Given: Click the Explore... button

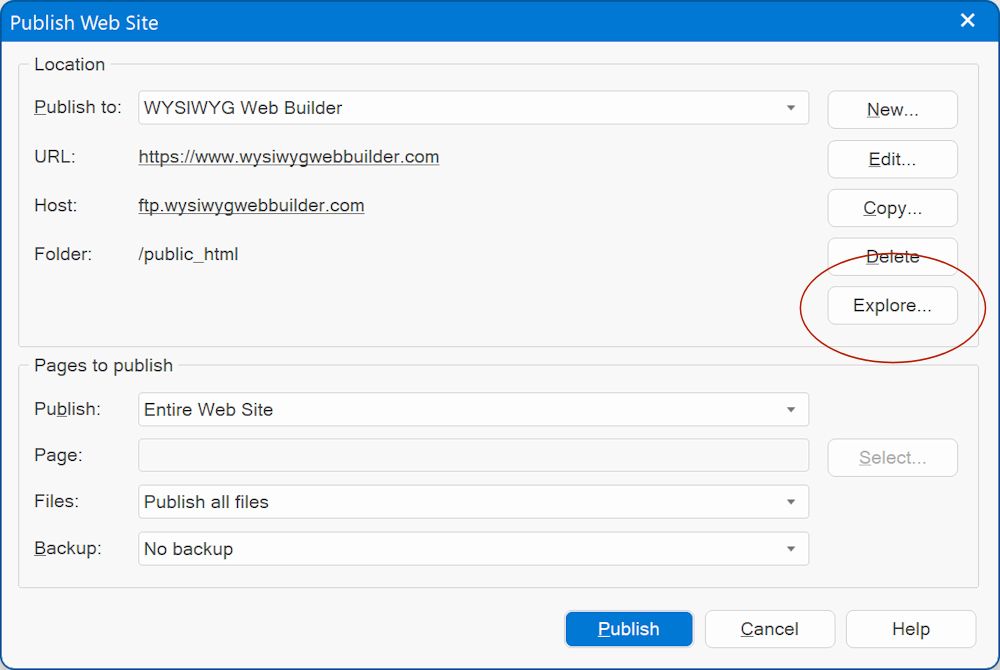Looking at the screenshot, I should click(892, 305).
